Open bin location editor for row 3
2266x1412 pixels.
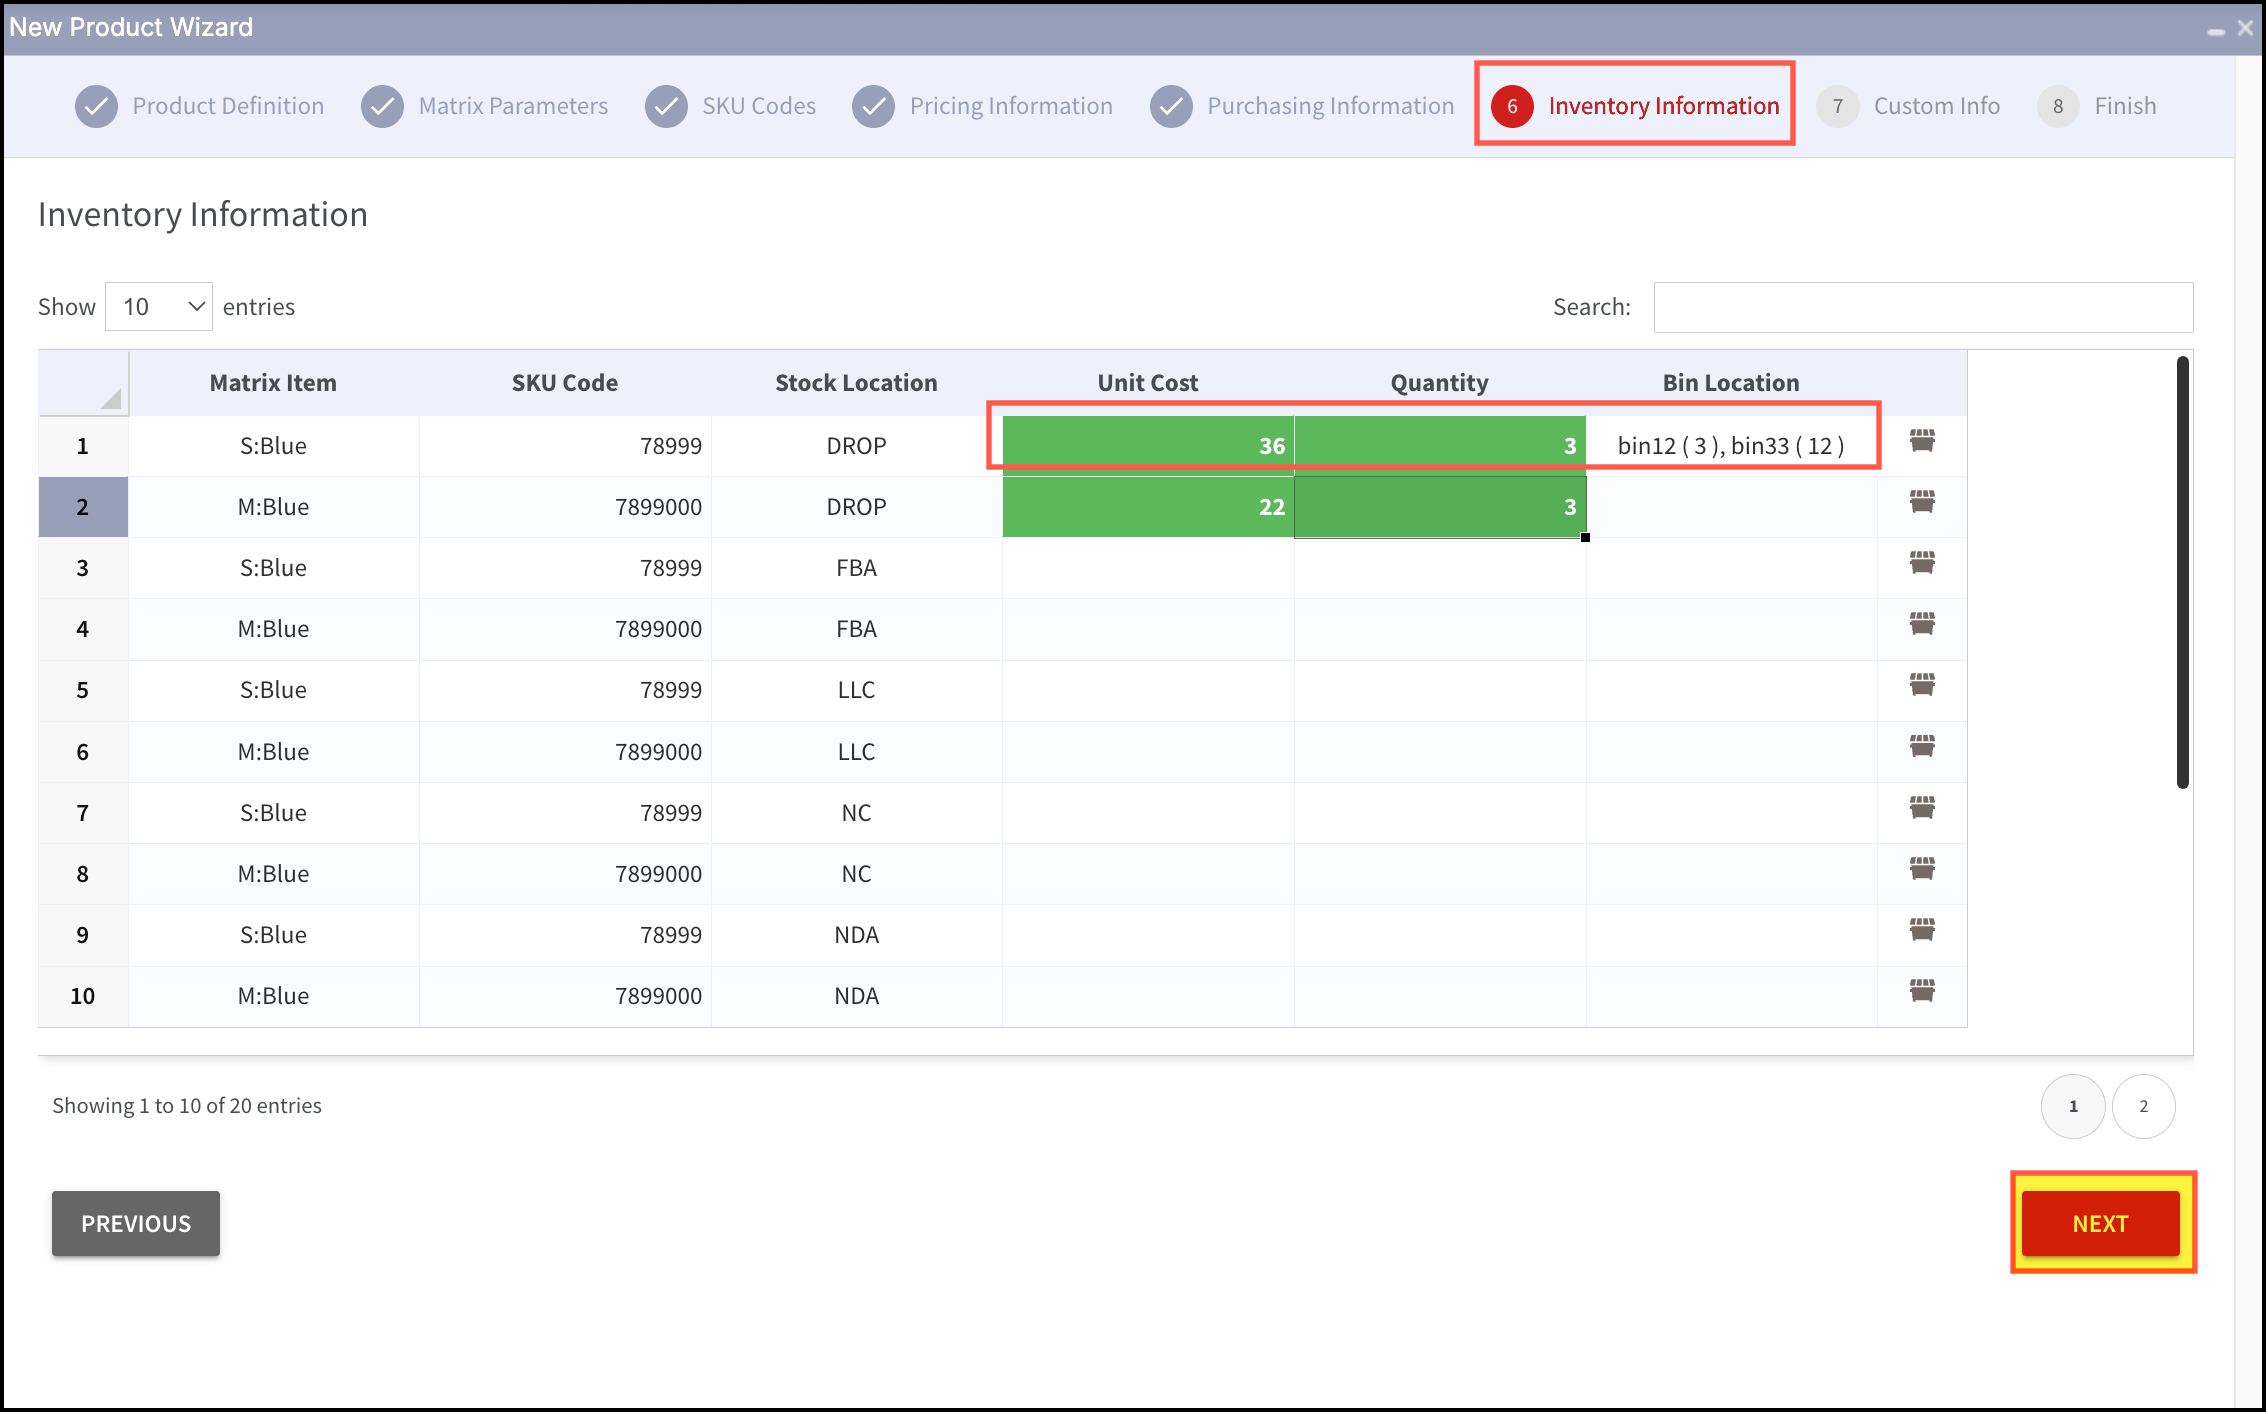[1922, 563]
